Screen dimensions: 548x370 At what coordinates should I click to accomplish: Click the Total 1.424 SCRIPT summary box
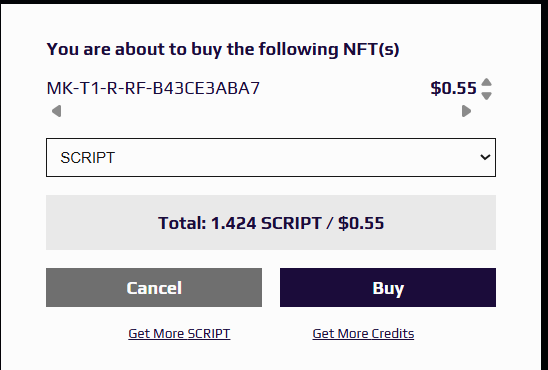pyautogui.click(x=271, y=223)
